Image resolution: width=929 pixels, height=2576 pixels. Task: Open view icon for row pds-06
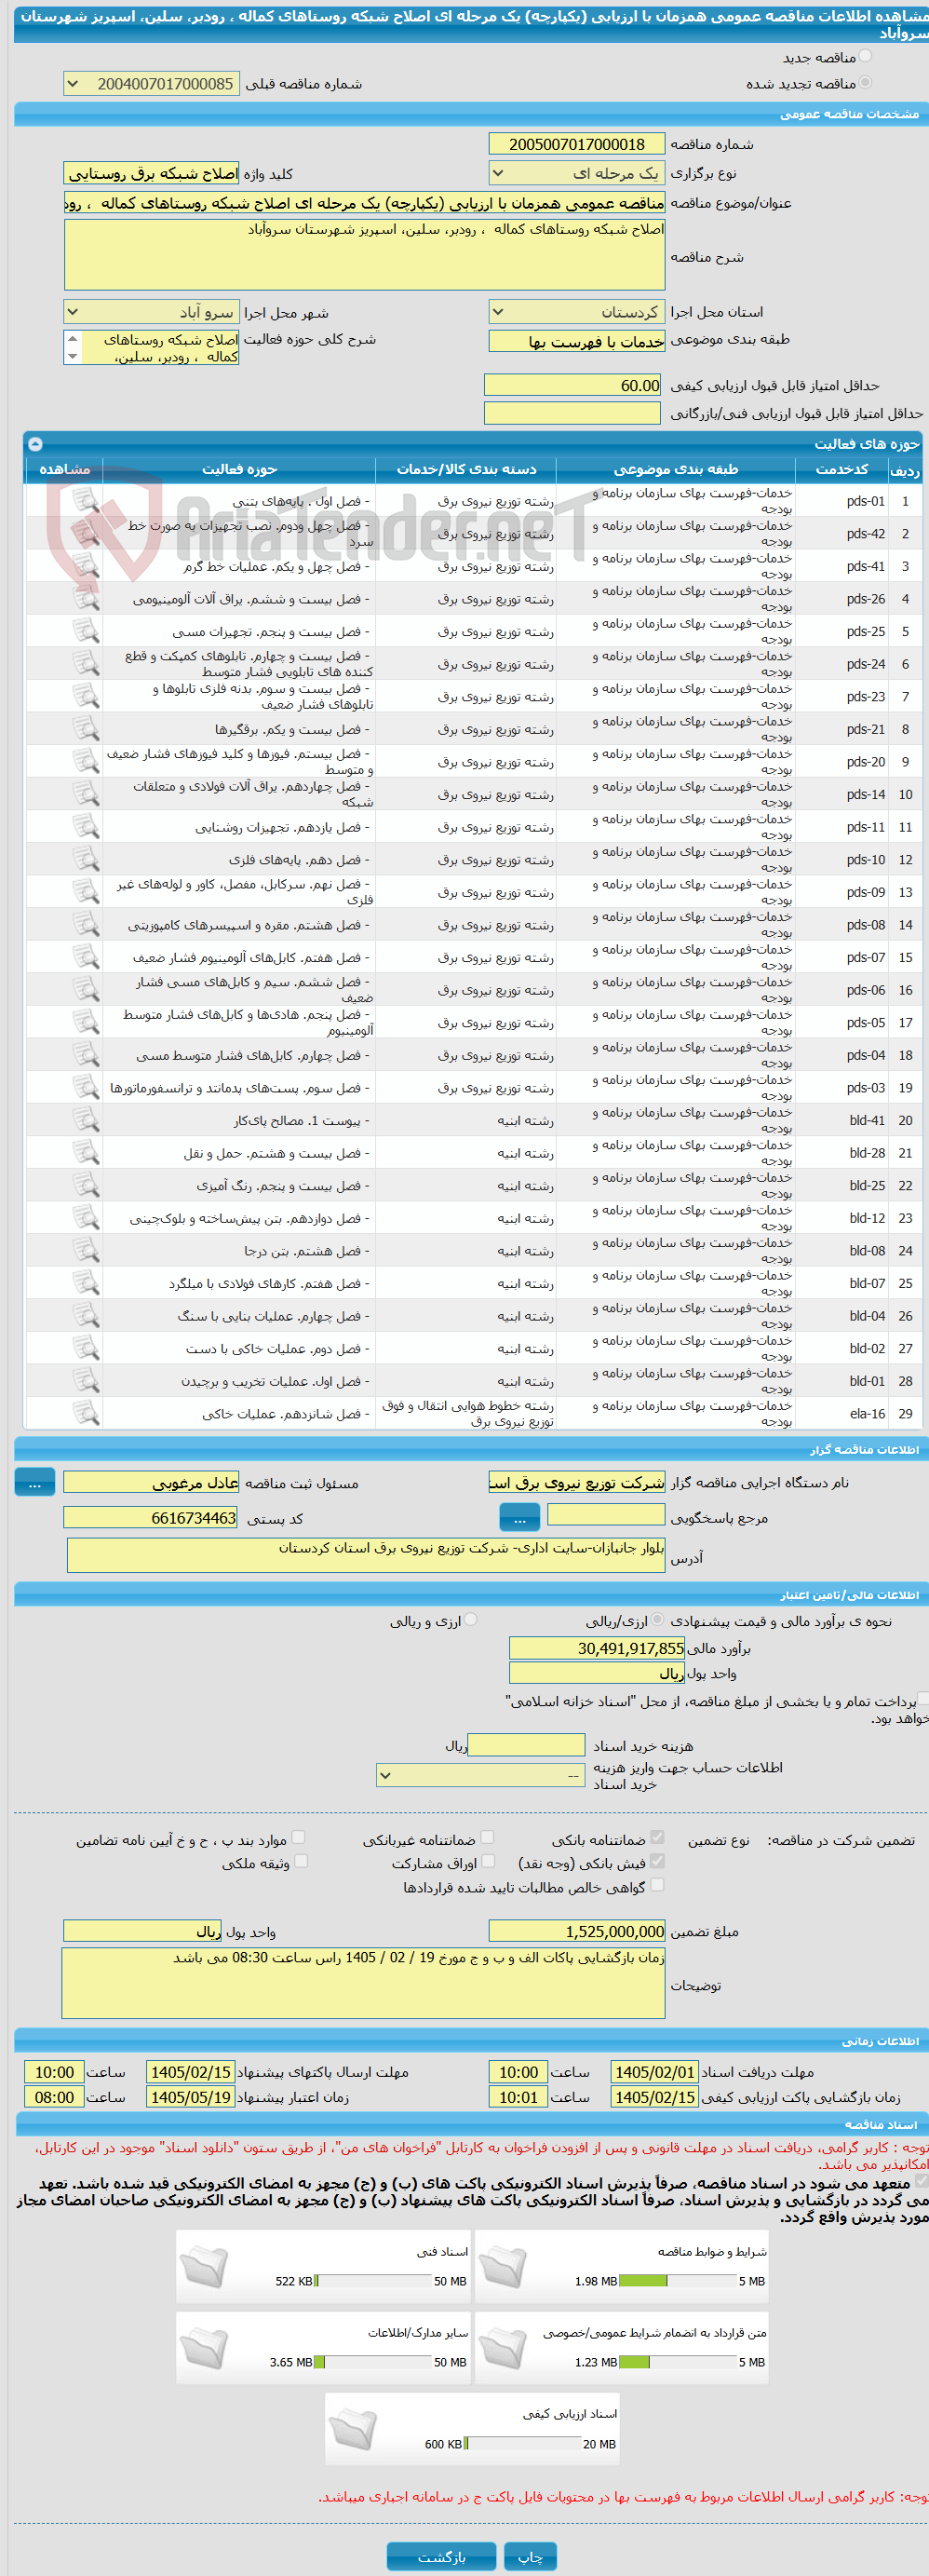pos(86,990)
